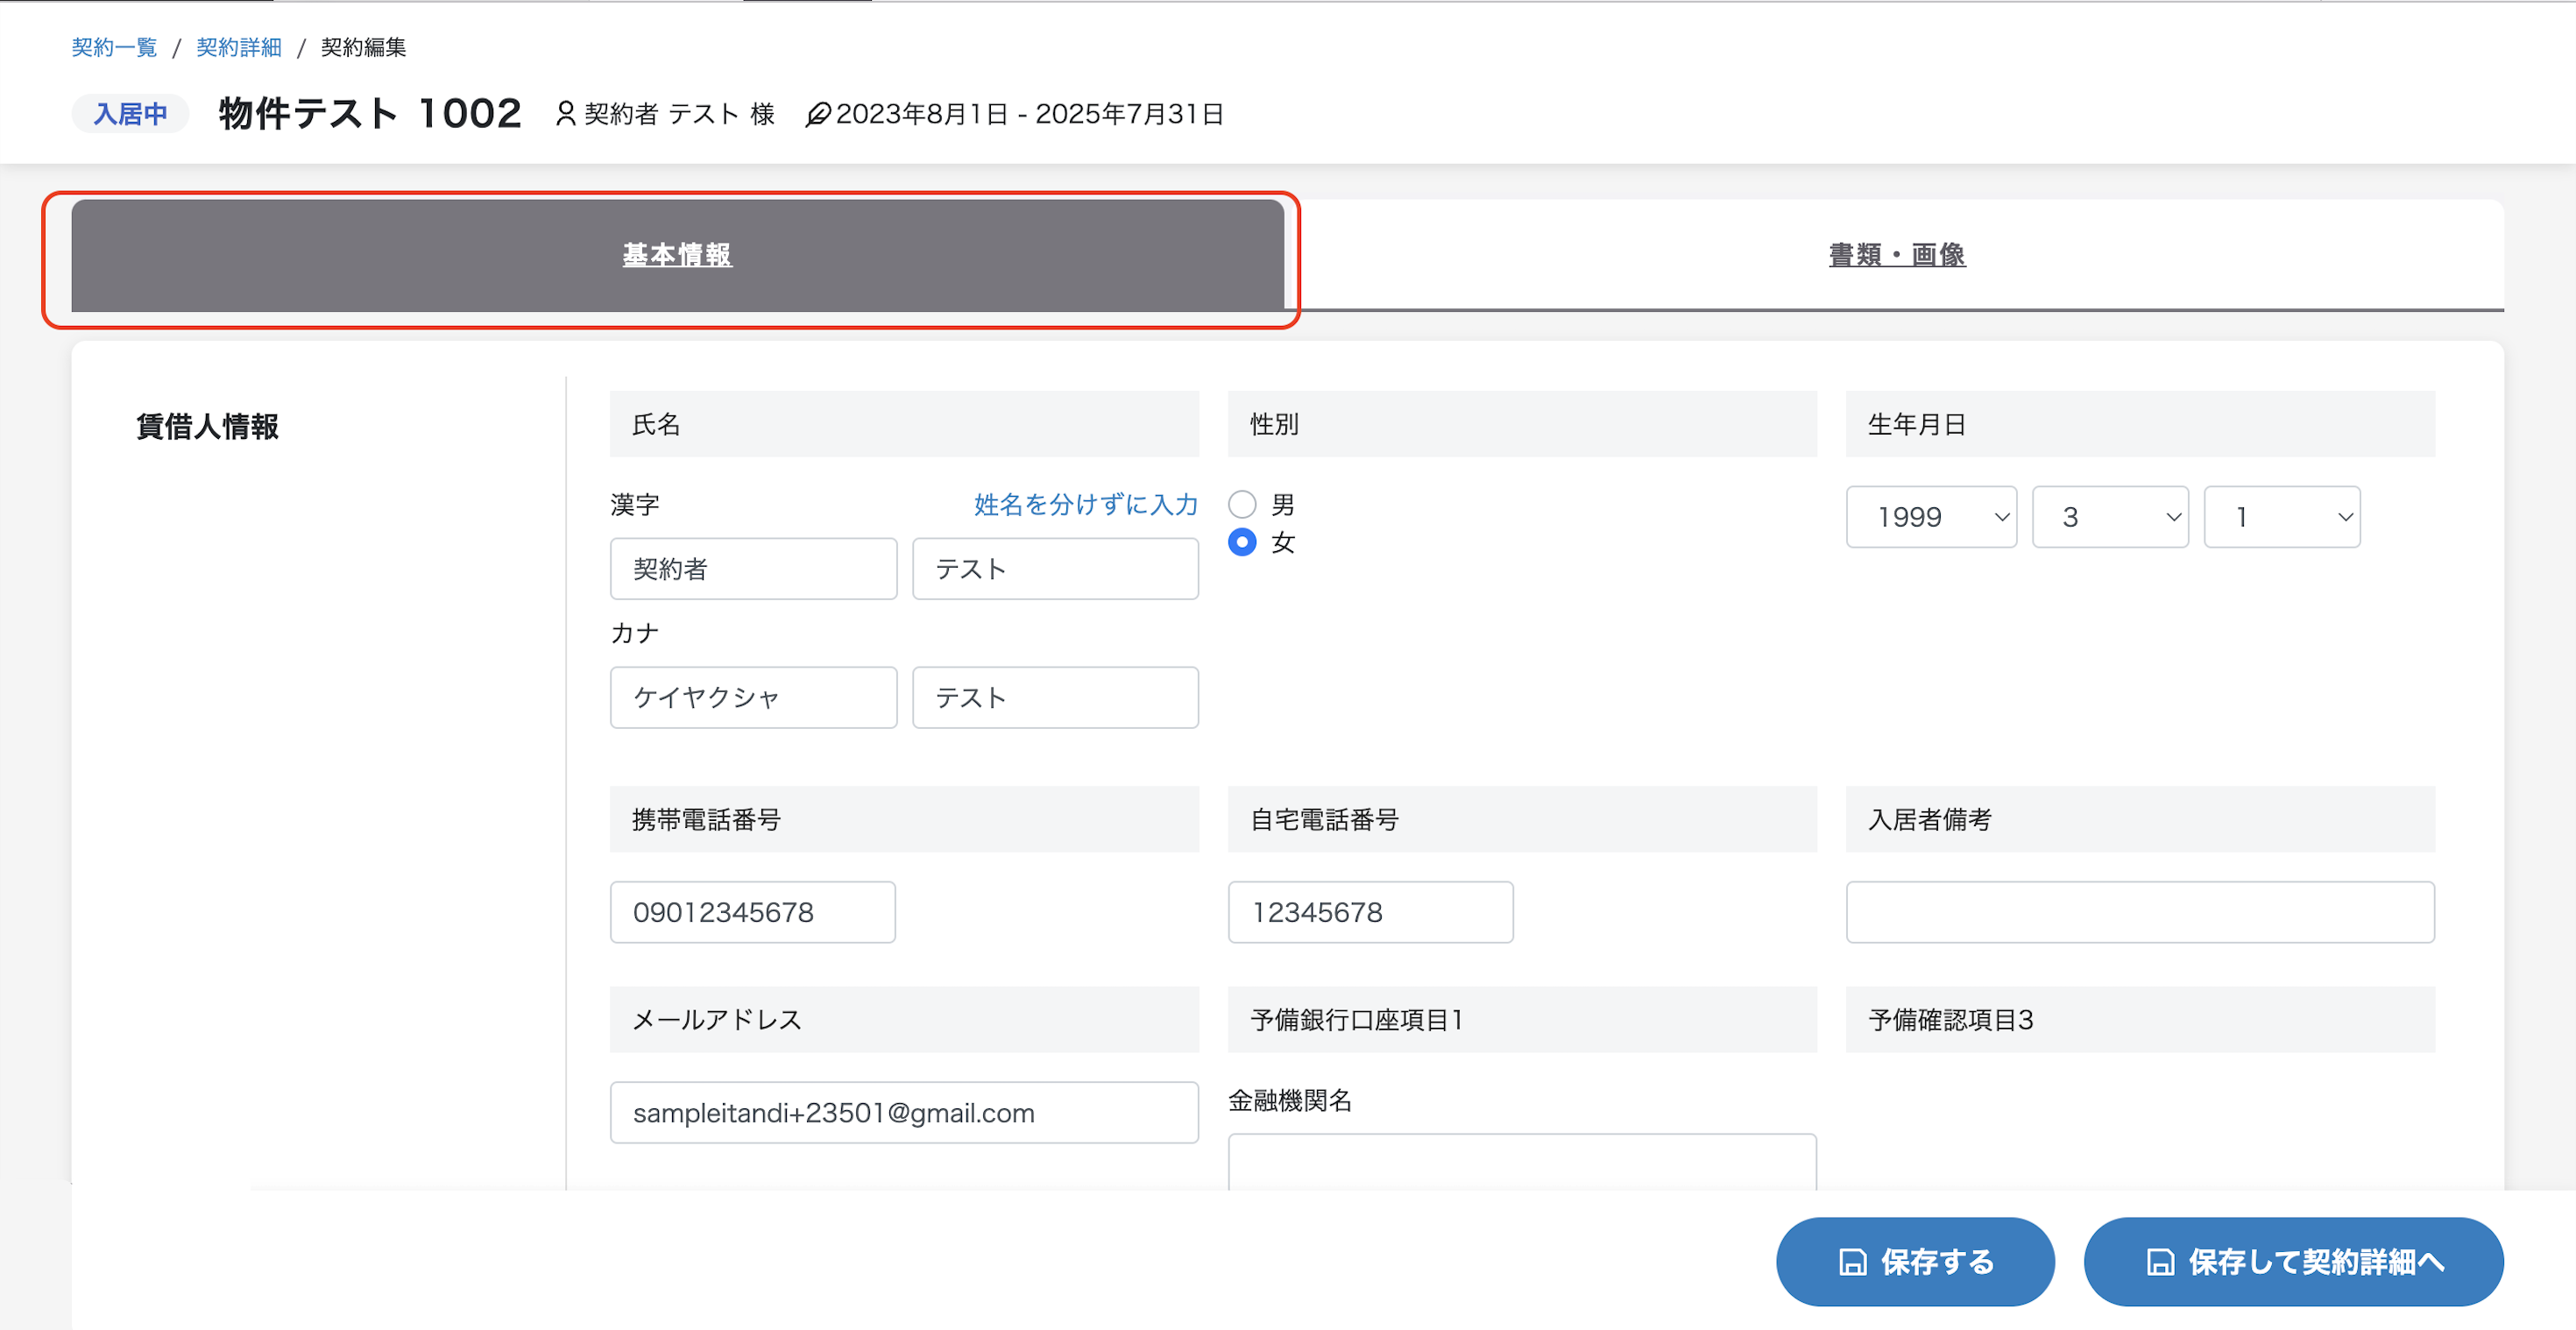Go to 契約詳細 breadcrumb link
The height and width of the screenshot is (1330, 2576).
(239, 47)
